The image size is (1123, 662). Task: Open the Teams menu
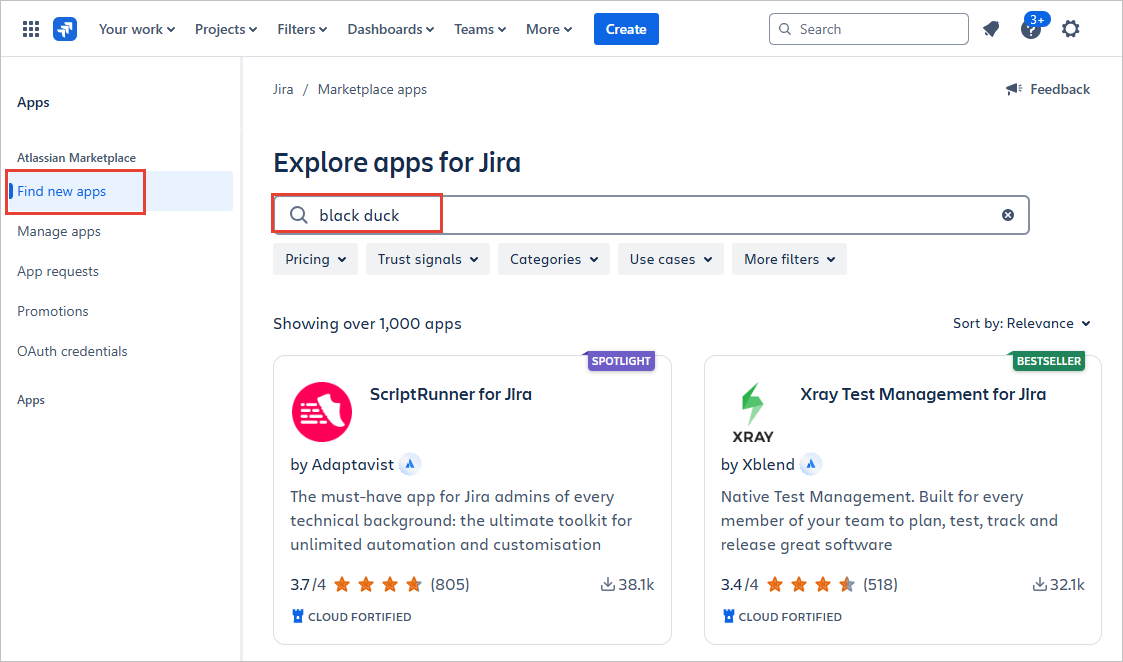point(480,29)
